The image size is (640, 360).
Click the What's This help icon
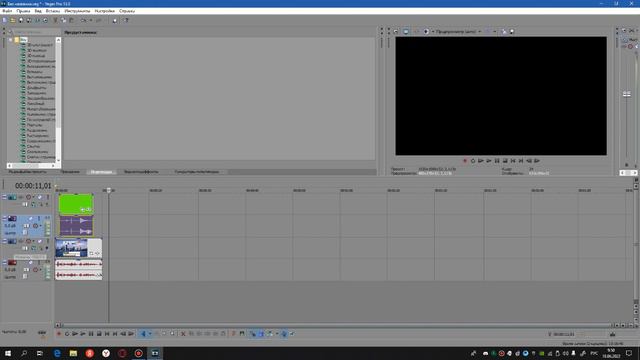[x=126, y=20]
